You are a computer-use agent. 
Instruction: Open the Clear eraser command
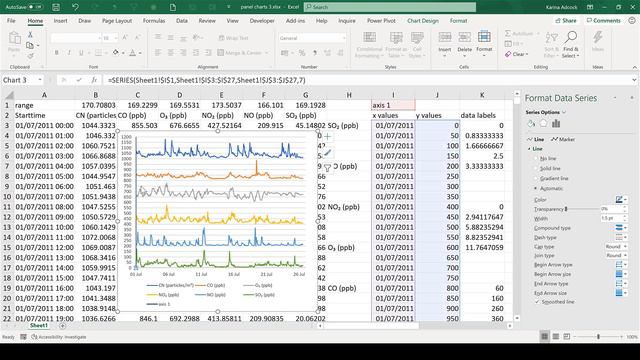click(517, 54)
